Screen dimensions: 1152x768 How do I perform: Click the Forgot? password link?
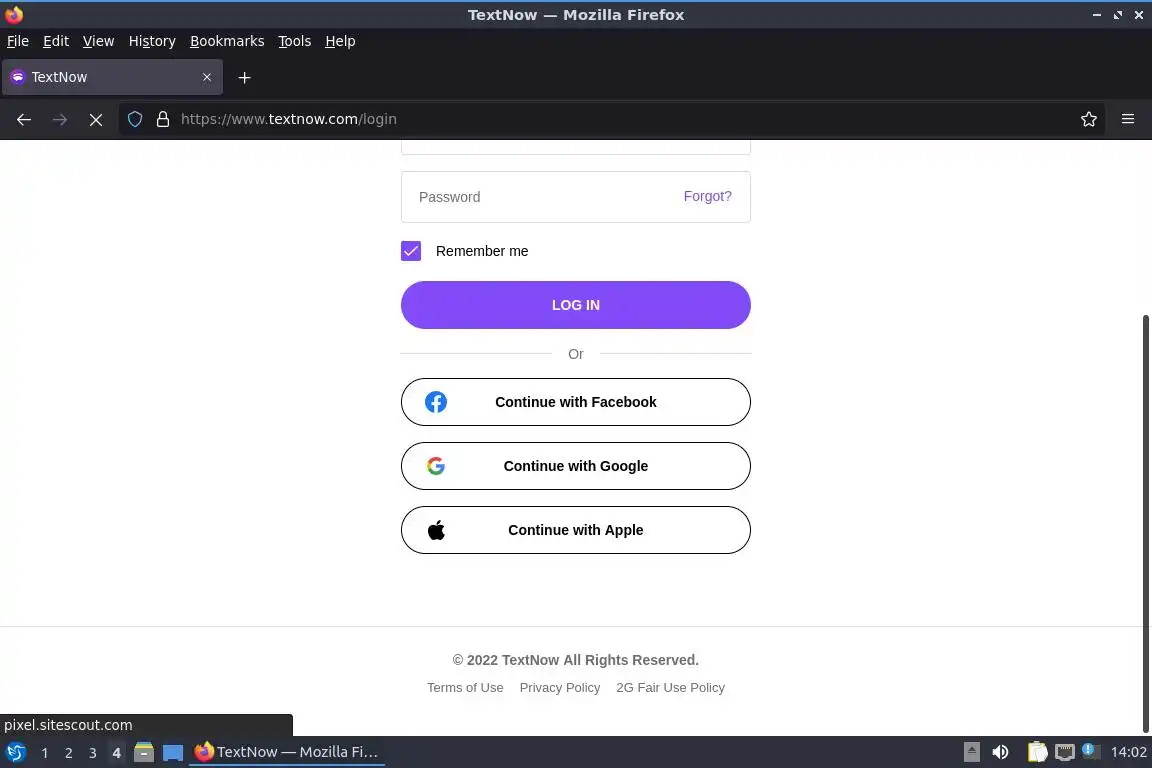708,196
